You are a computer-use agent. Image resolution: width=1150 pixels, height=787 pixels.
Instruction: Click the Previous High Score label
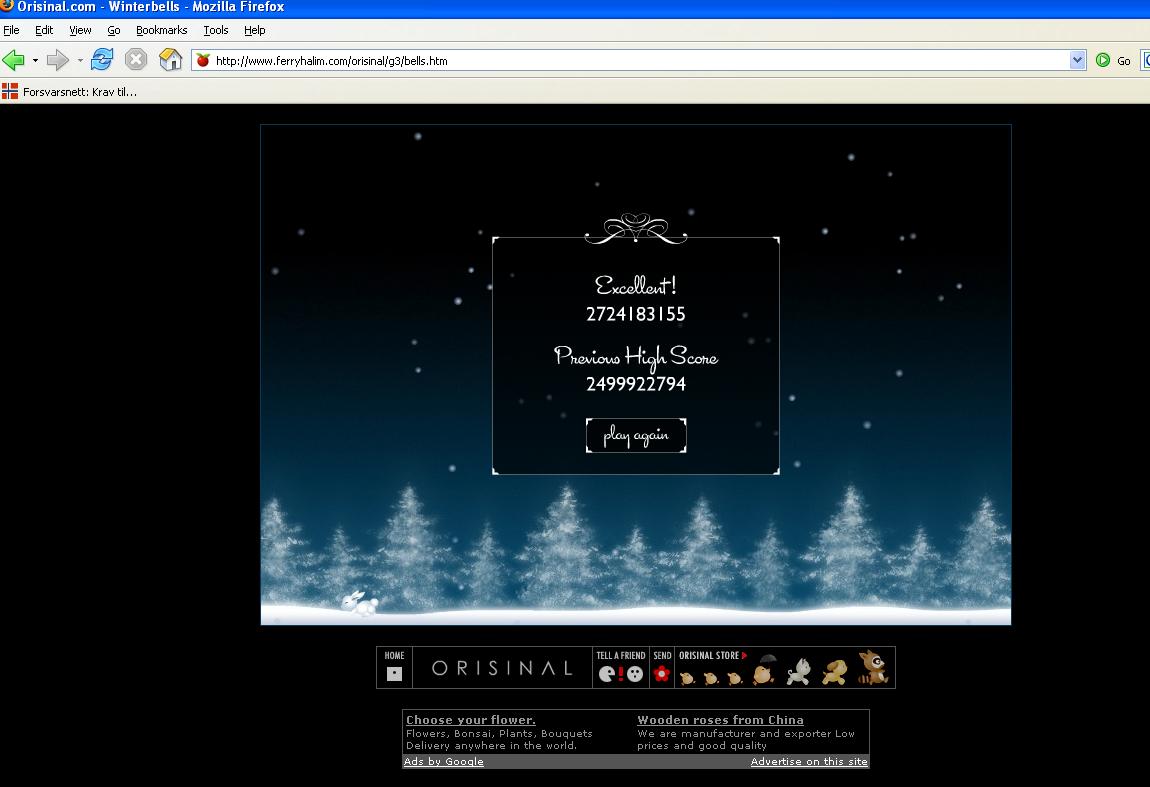click(x=636, y=357)
